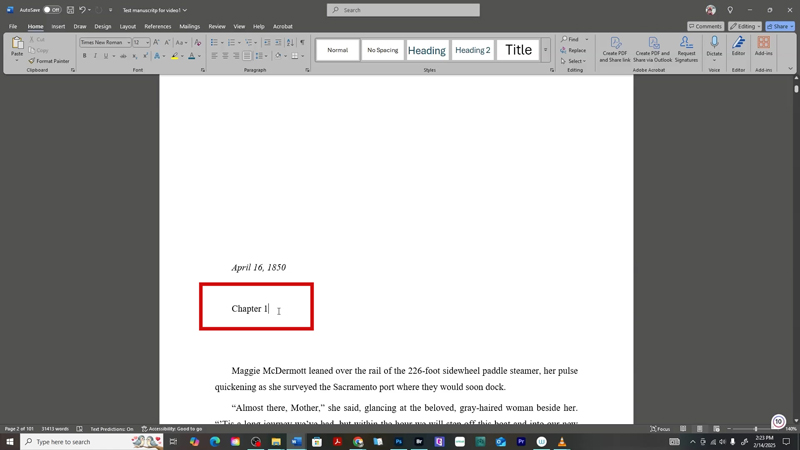Open font name combo box Times New Roman
The width and height of the screenshot is (800, 450).
[x=105, y=42]
